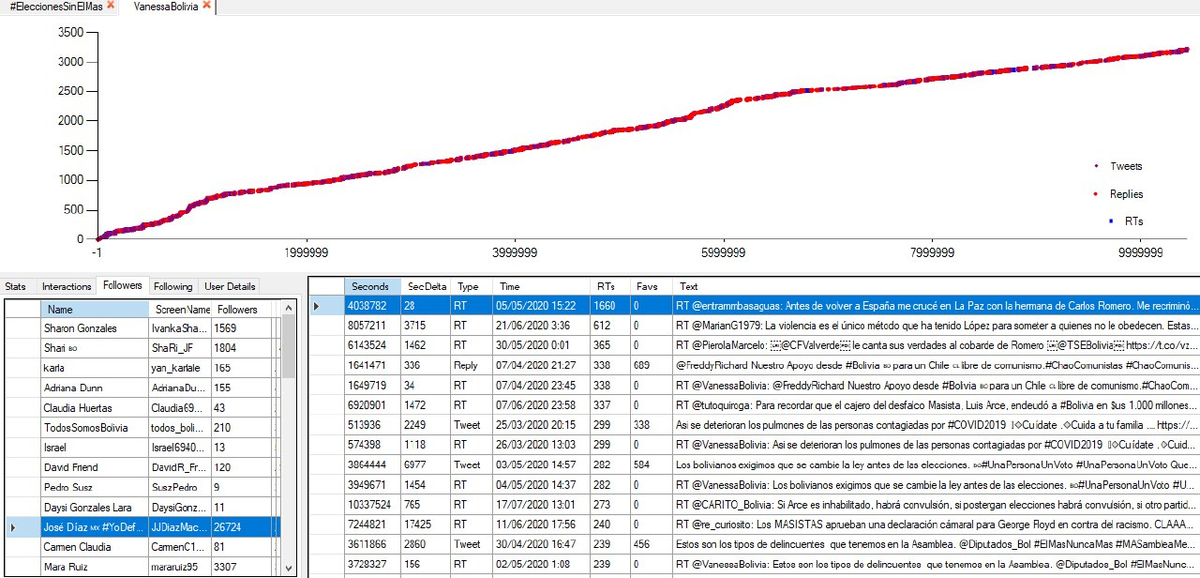Click RTs value 1660 in selected row

pos(611,304)
